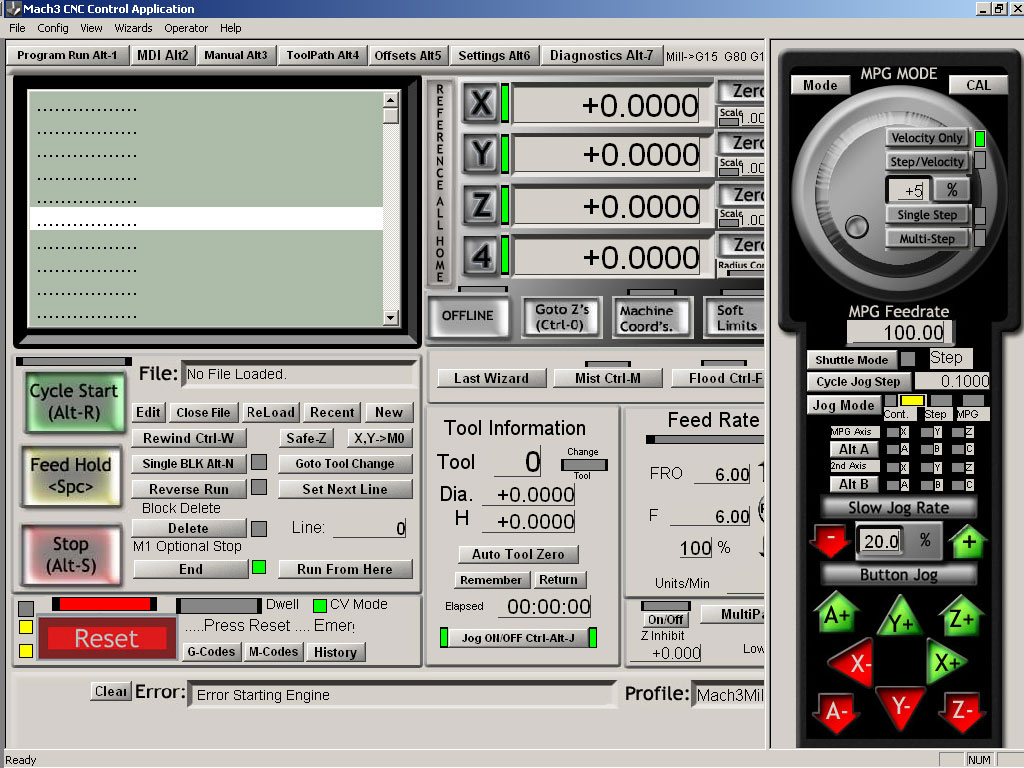The width and height of the screenshot is (1024, 768).
Task: Click the MPG Feedrate value field
Action: click(x=899, y=332)
